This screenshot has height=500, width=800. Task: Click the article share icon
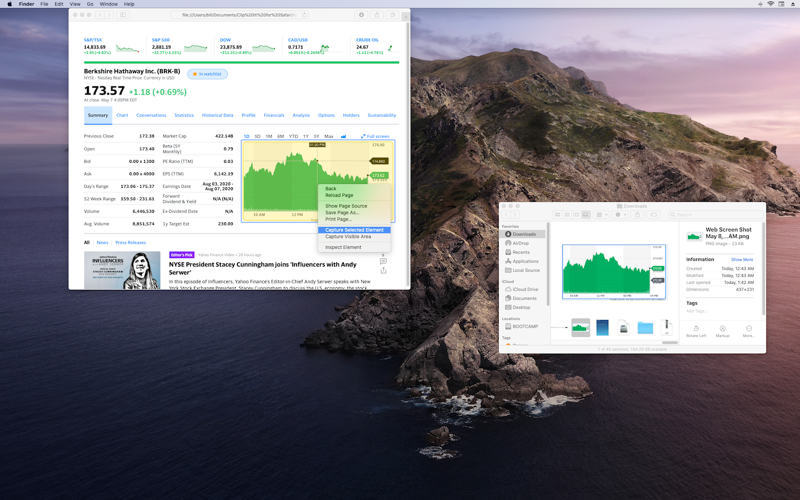pyautogui.click(x=383, y=271)
